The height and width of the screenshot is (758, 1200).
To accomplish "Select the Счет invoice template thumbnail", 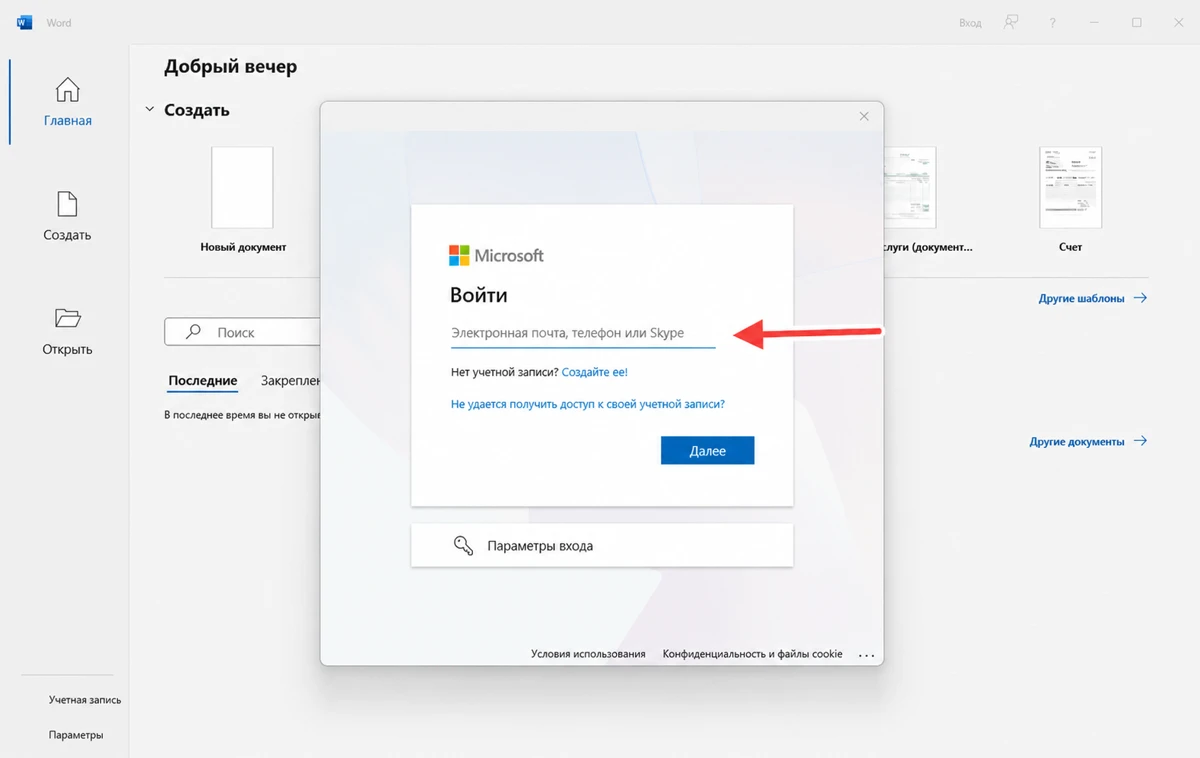I will point(1070,188).
